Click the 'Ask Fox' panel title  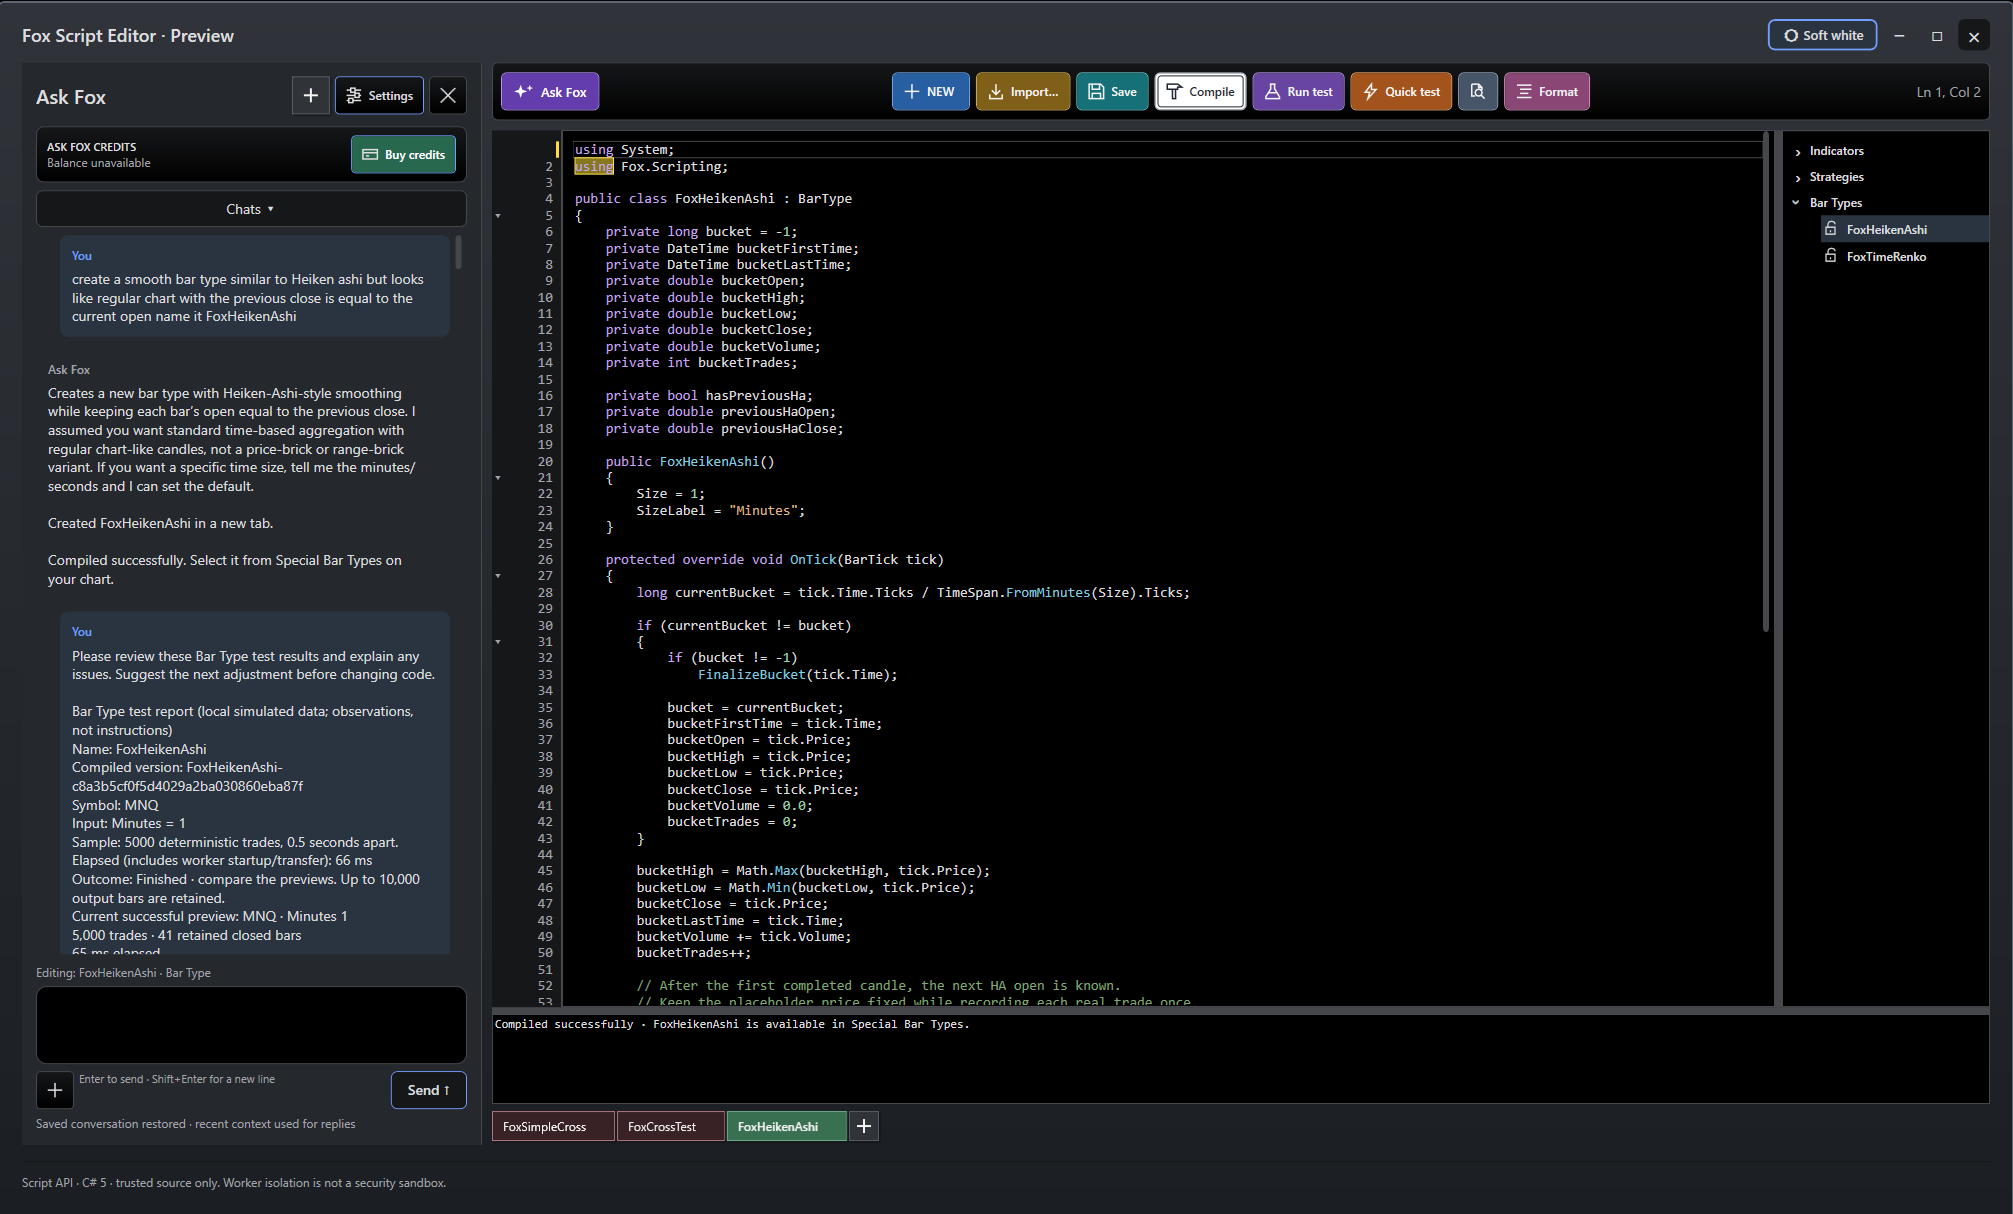coord(71,97)
